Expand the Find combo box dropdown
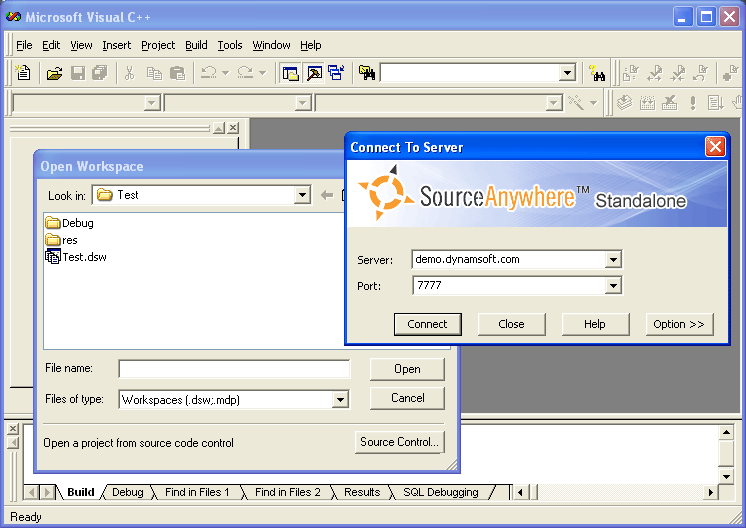Image resolution: width=746 pixels, height=528 pixels. 567,73
